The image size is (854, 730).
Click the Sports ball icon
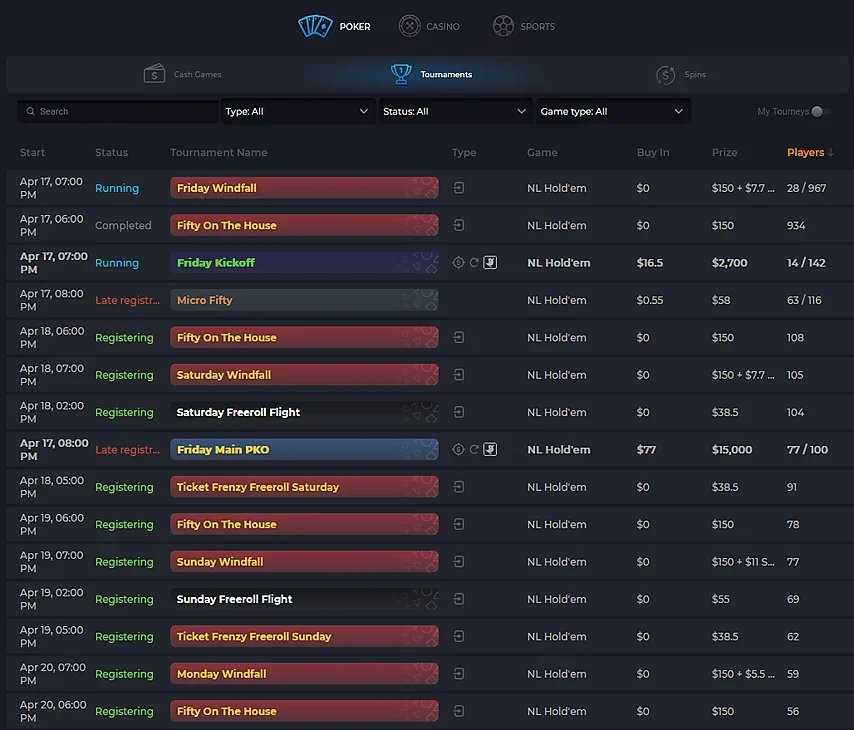tap(503, 26)
